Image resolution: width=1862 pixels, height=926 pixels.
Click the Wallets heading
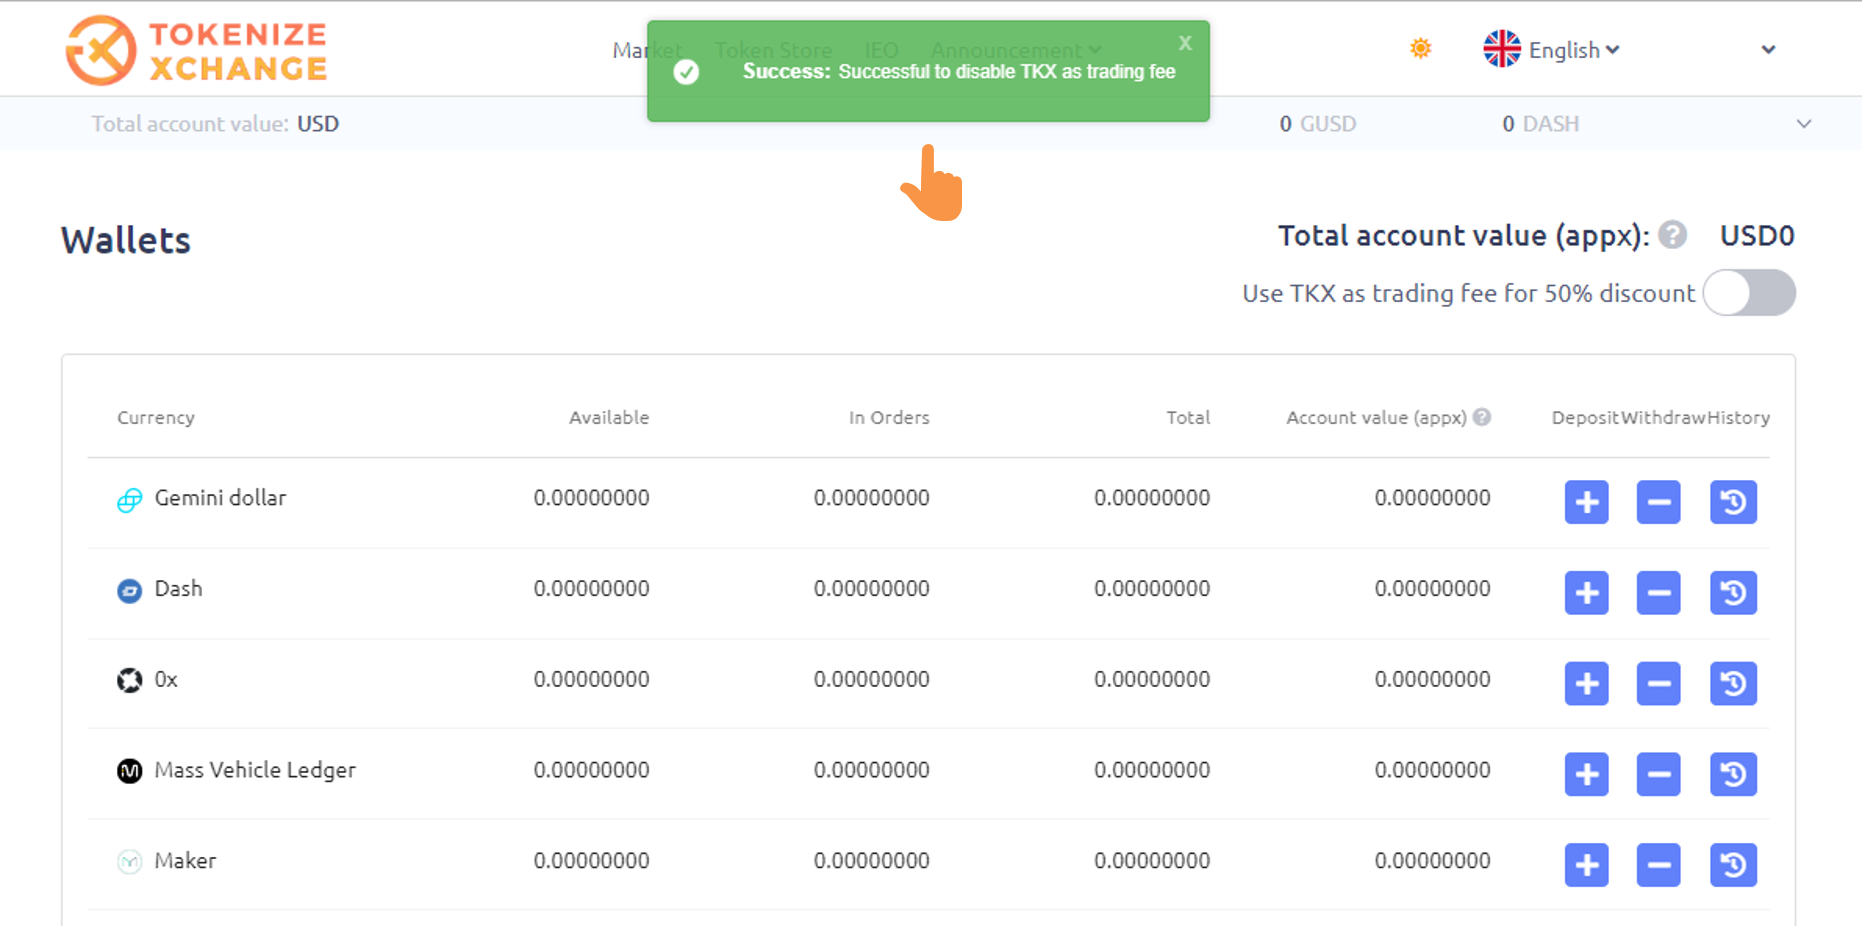coord(126,240)
